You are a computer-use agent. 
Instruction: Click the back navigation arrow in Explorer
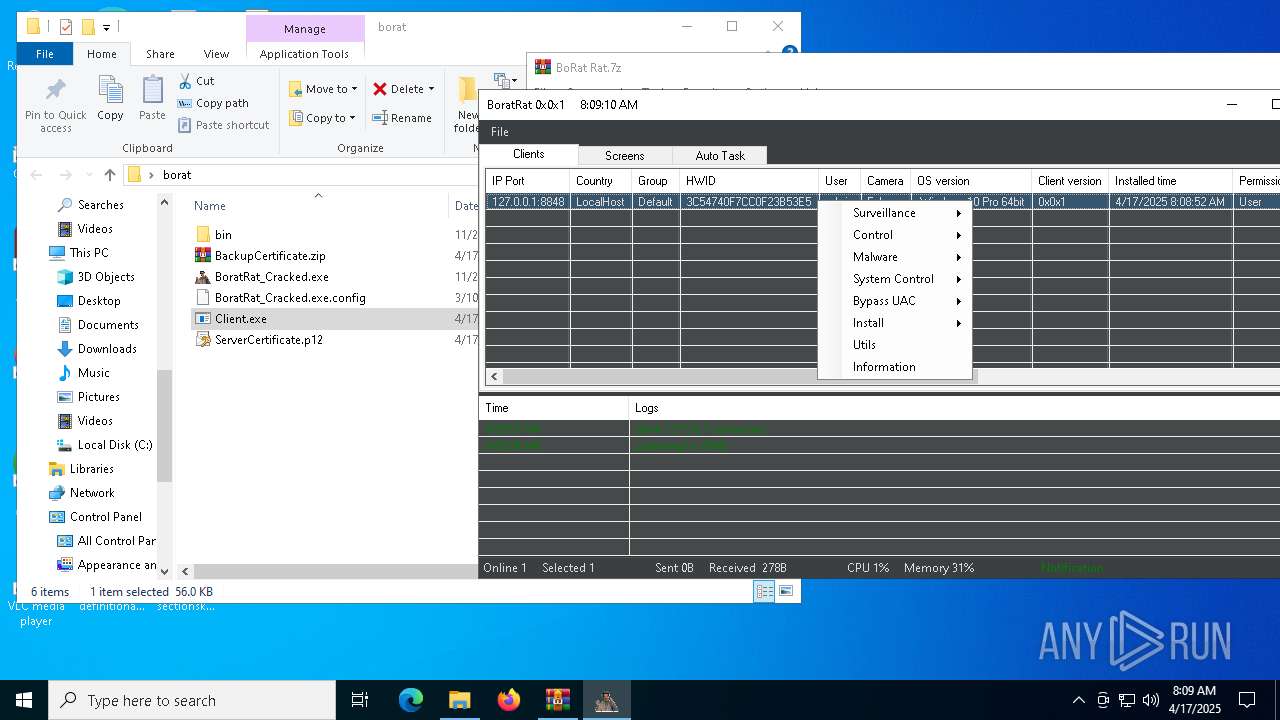[37, 175]
